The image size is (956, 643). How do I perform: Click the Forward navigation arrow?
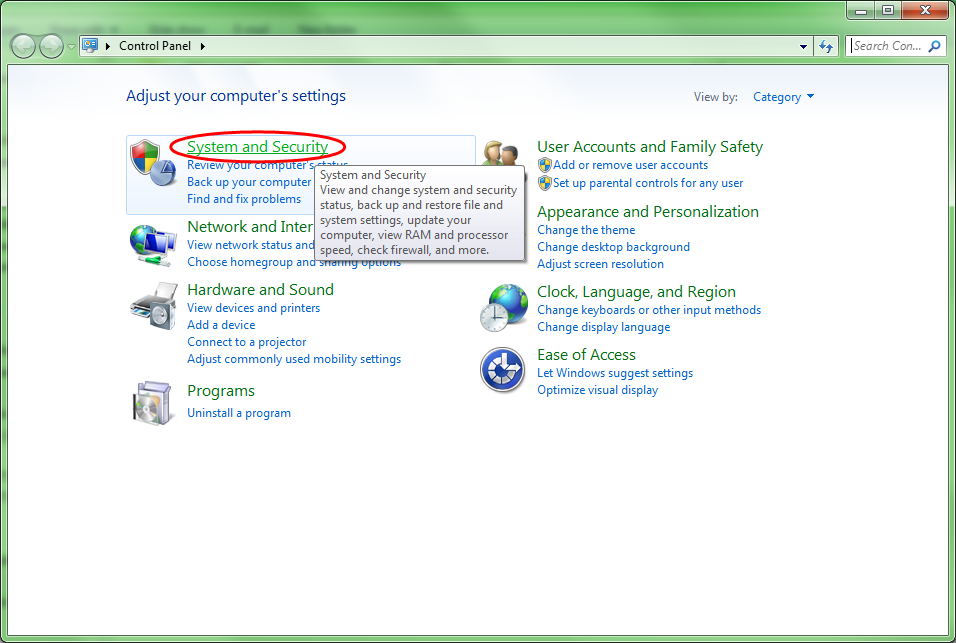click(51, 46)
